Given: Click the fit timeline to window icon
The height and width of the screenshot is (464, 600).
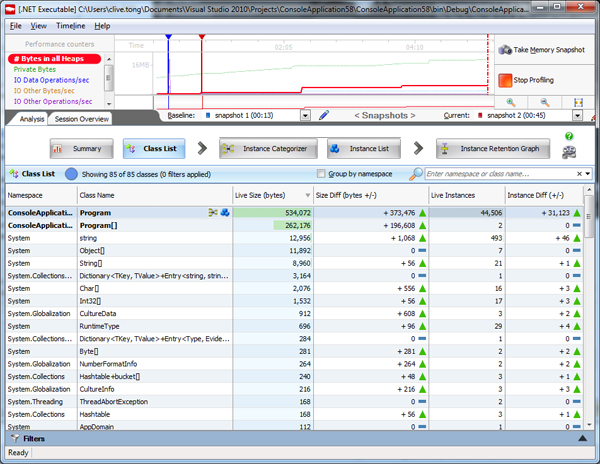Looking at the screenshot, I should [x=579, y=103].
